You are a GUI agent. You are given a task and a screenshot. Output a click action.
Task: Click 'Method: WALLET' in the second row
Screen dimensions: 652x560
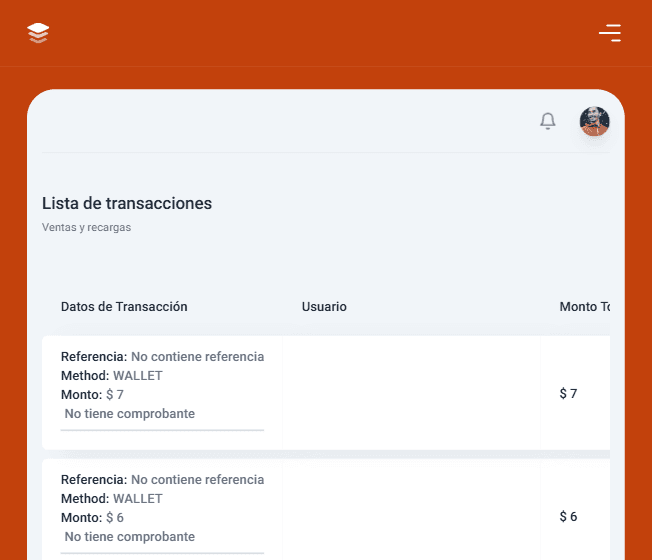tap(112, 498)
